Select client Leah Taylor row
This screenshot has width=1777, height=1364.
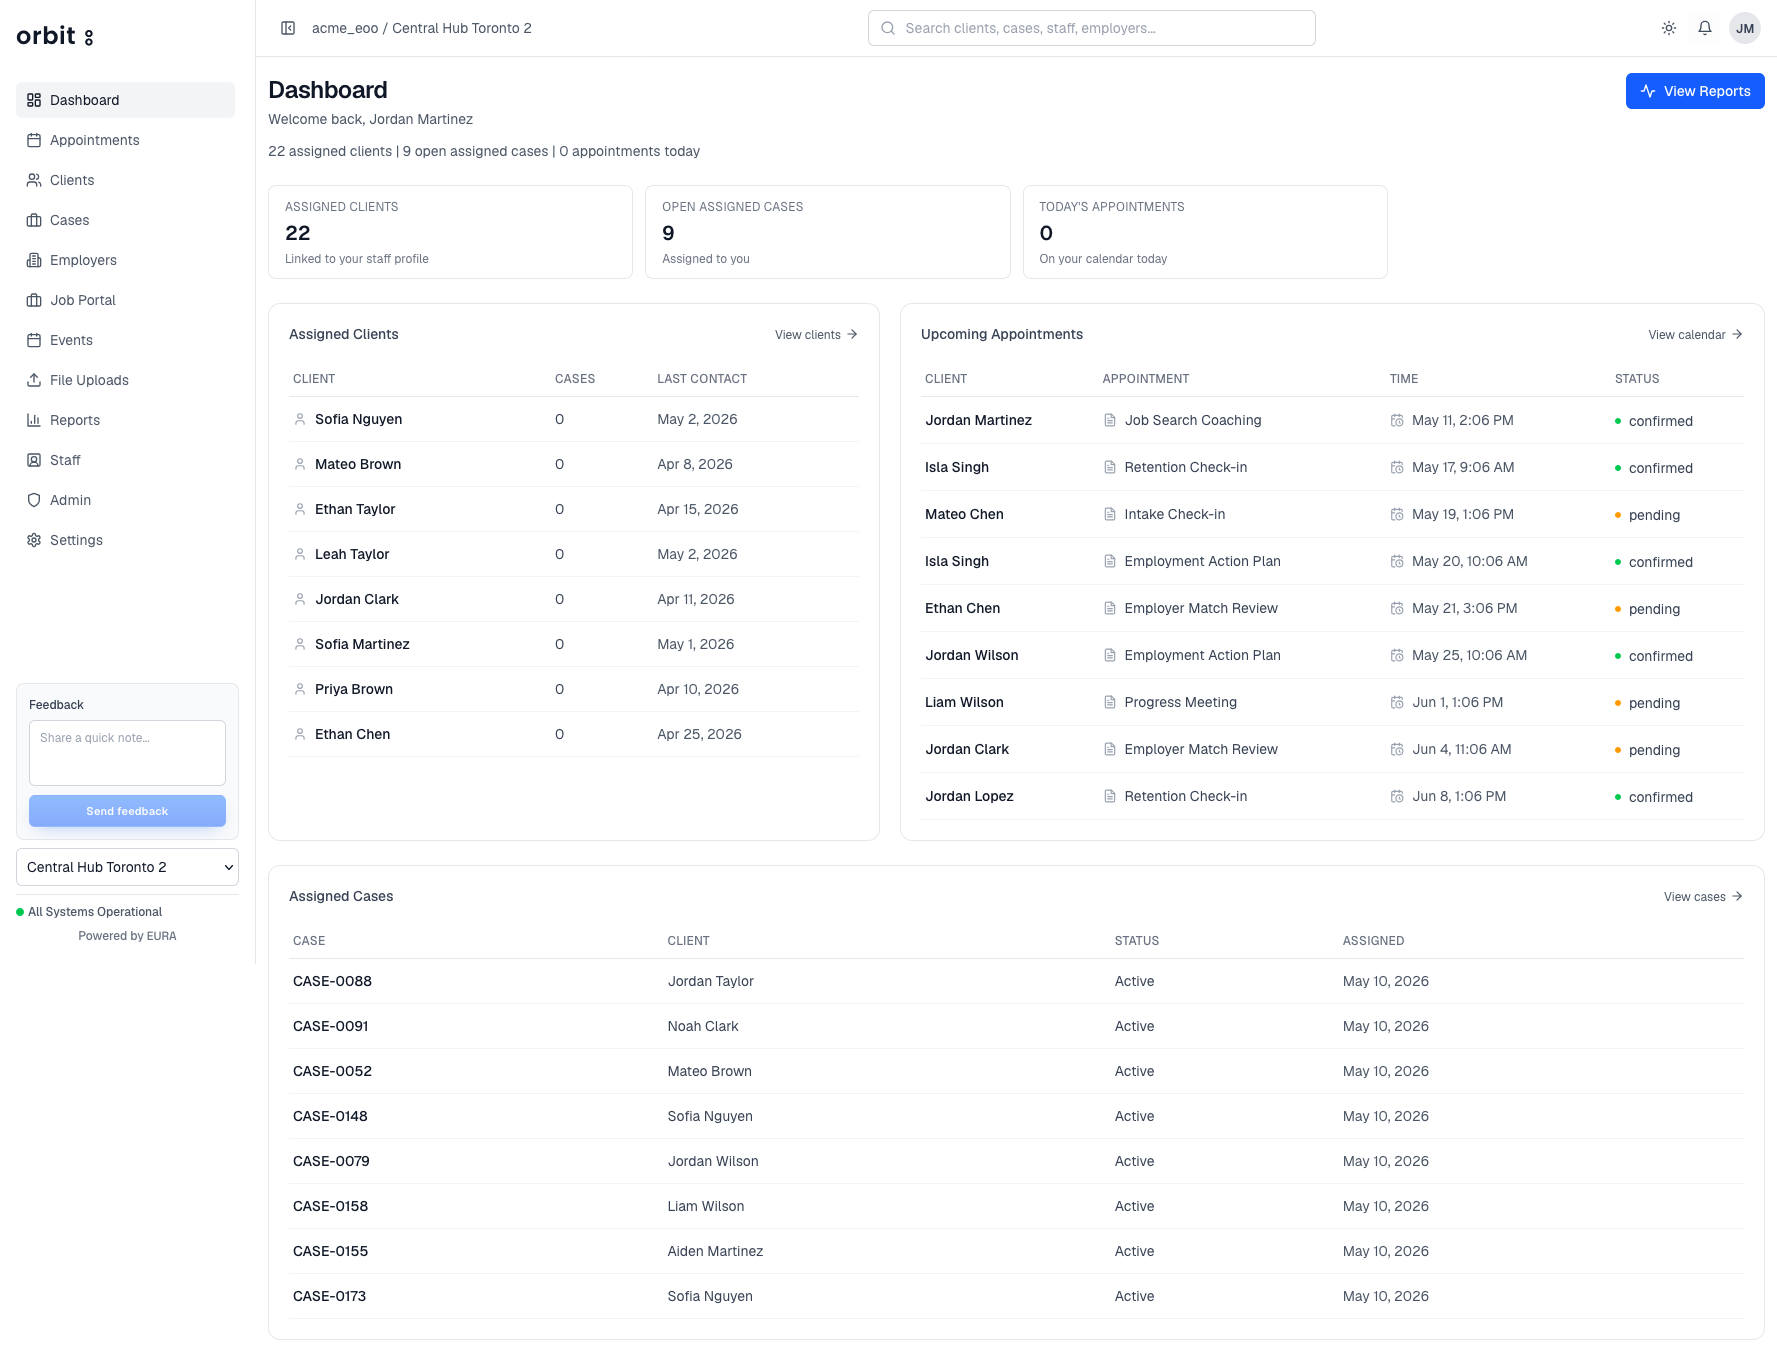pos(574,554)
